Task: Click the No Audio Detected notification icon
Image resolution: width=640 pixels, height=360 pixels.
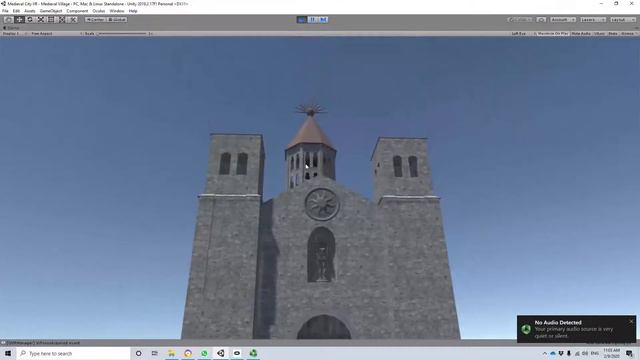Action: (x=526, y=329)
